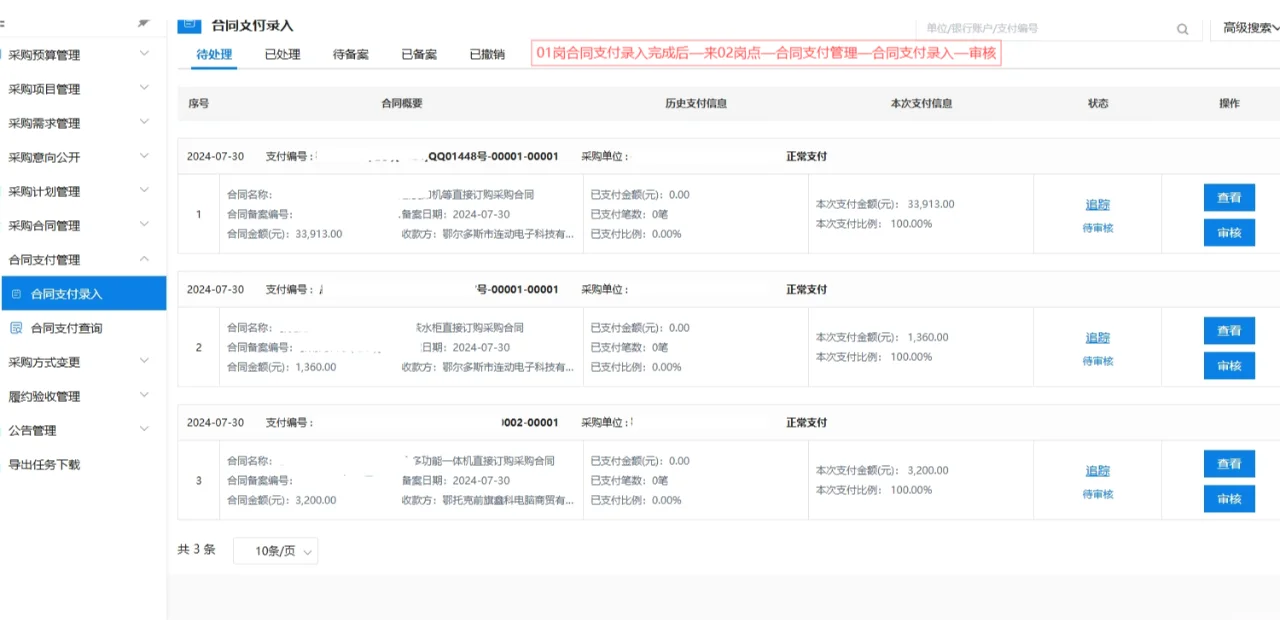
Task: Switch to 待处理 tab
Action: (x=214, y=54)
